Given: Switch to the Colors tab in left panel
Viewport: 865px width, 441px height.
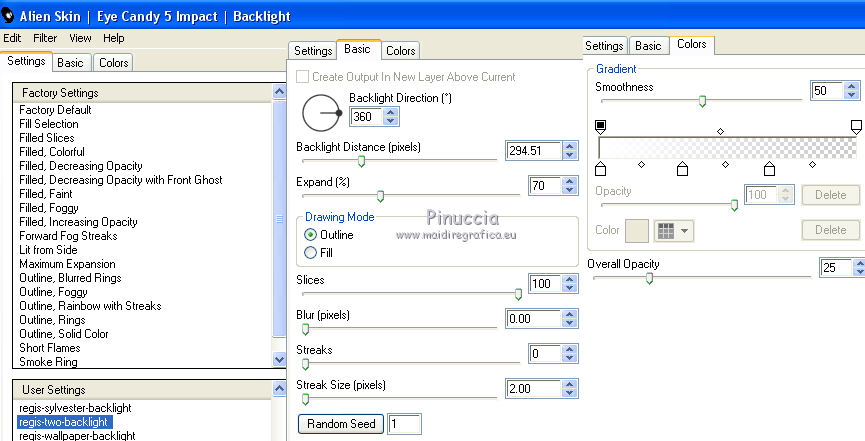Looking at the screenshot, I should click(114, 63).
